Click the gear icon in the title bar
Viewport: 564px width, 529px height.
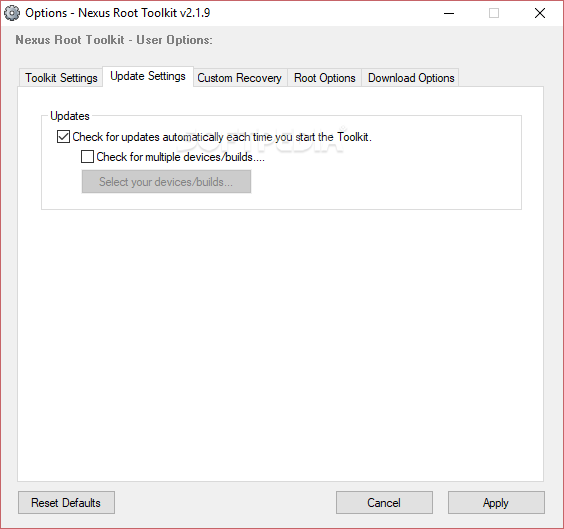coord(12,13)
